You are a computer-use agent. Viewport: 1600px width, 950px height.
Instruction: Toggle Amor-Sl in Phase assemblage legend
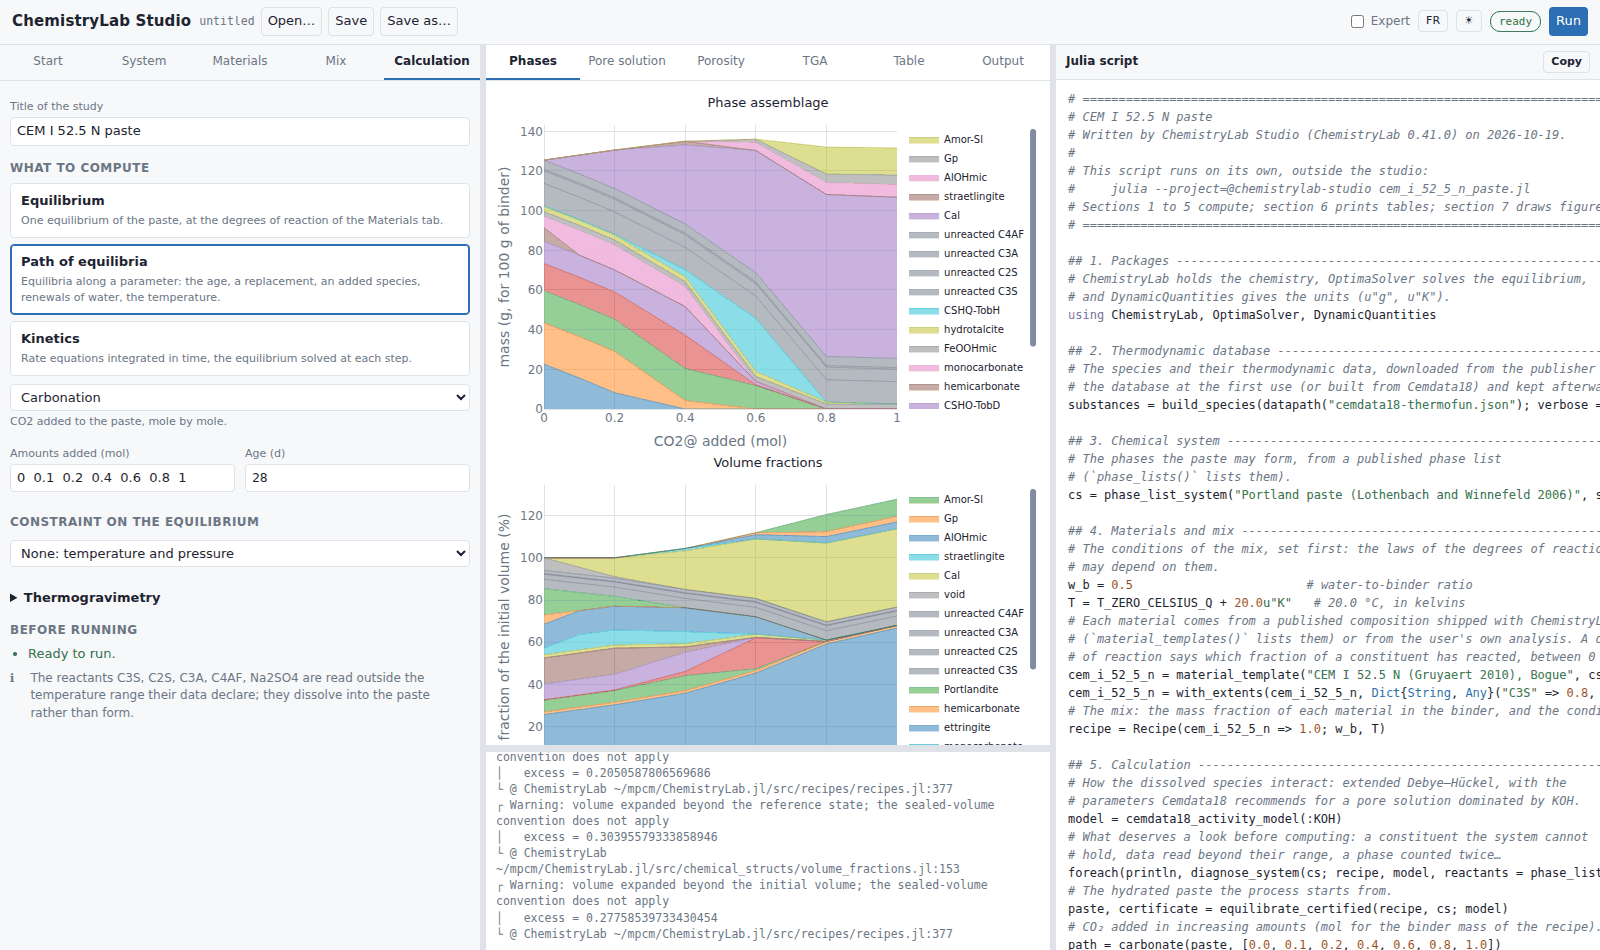(947, 139)
